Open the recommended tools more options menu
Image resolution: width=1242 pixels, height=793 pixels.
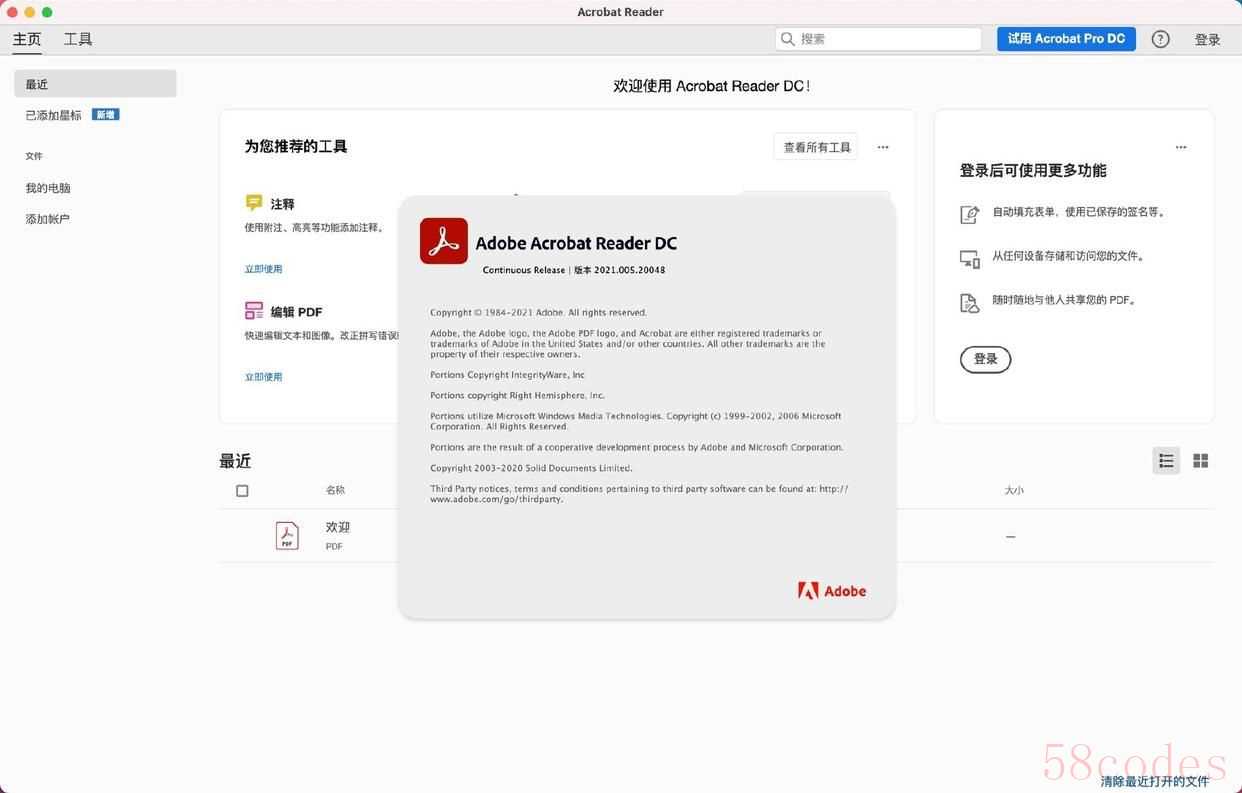(x=883, y=147)
